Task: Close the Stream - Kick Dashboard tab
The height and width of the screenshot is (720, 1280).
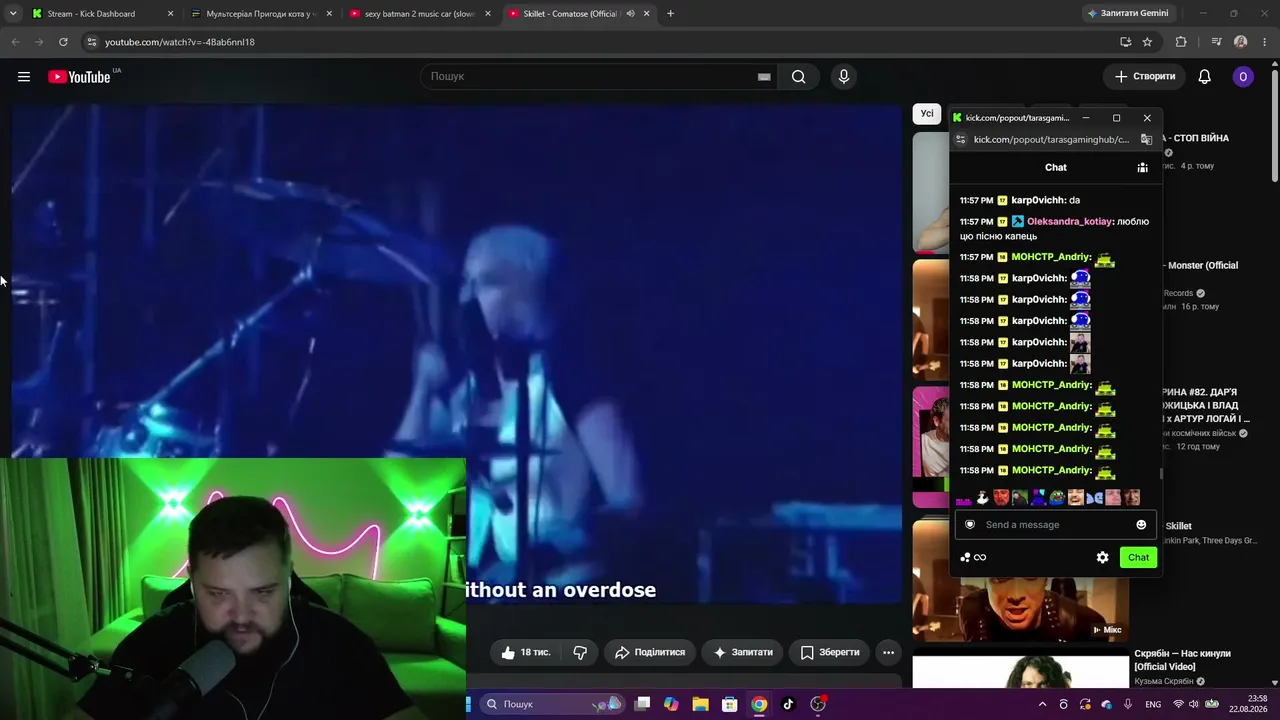Action: click(x=171, y=14)
